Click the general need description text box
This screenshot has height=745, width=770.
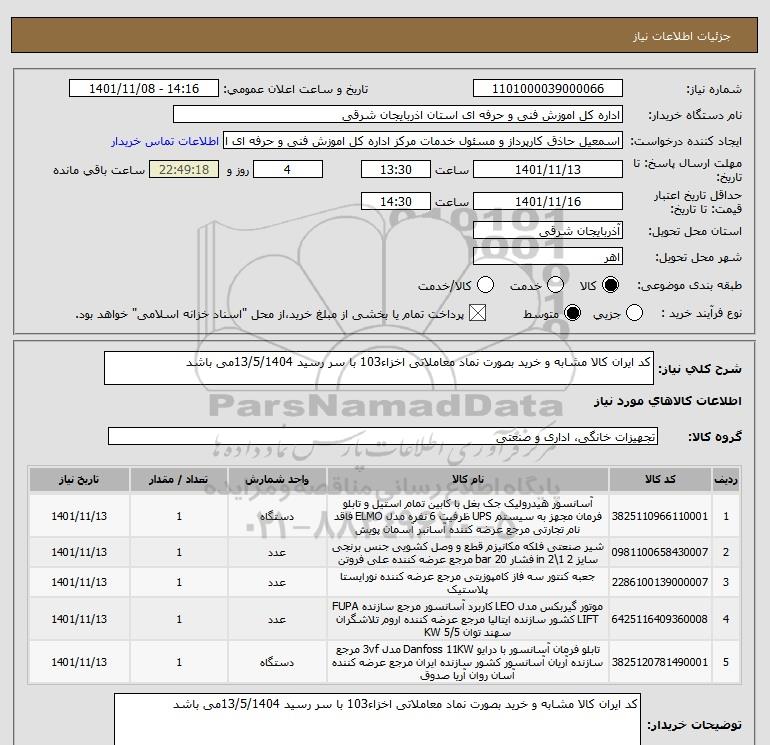coord(379,368)
